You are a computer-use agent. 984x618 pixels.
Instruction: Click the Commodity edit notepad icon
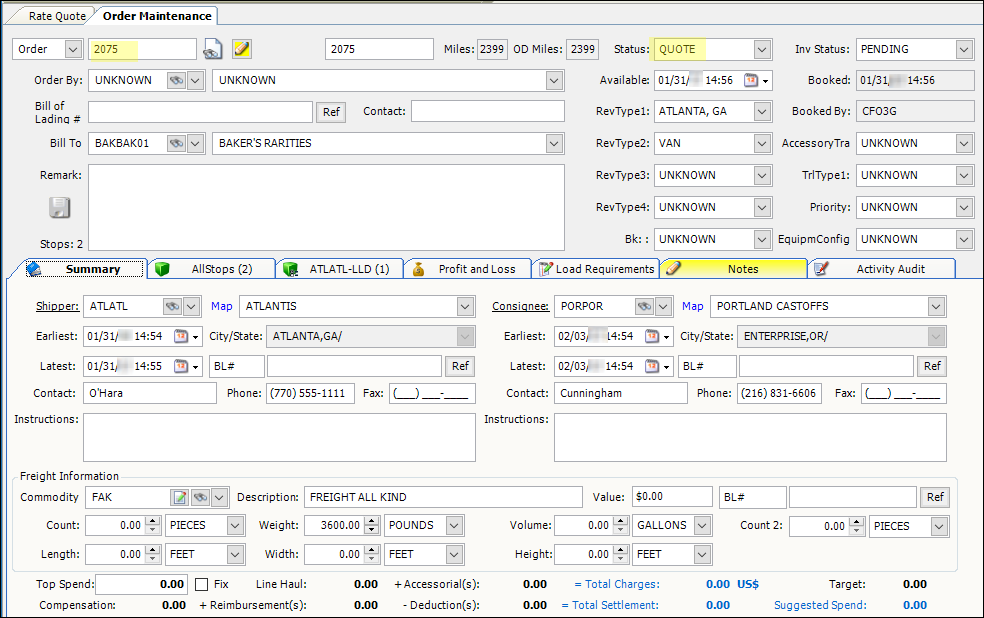(x=180, y=497)
